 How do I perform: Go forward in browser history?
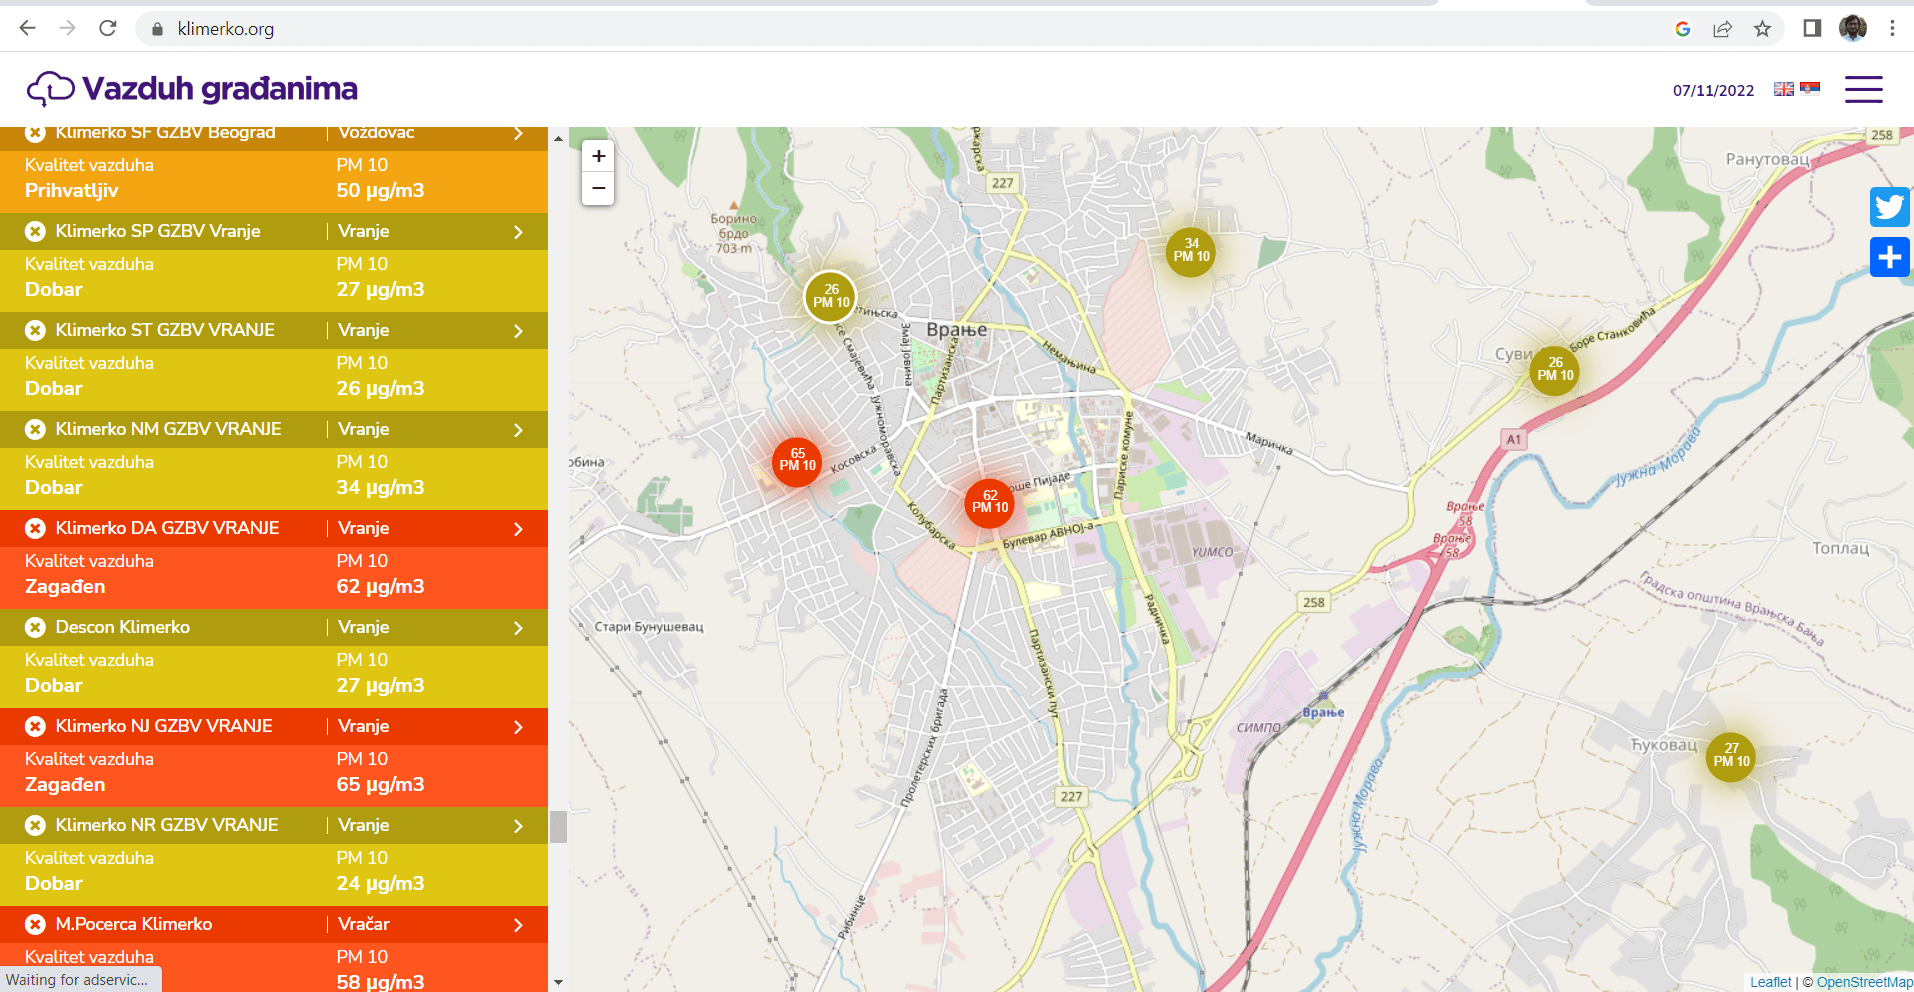[x=67, y=28]
